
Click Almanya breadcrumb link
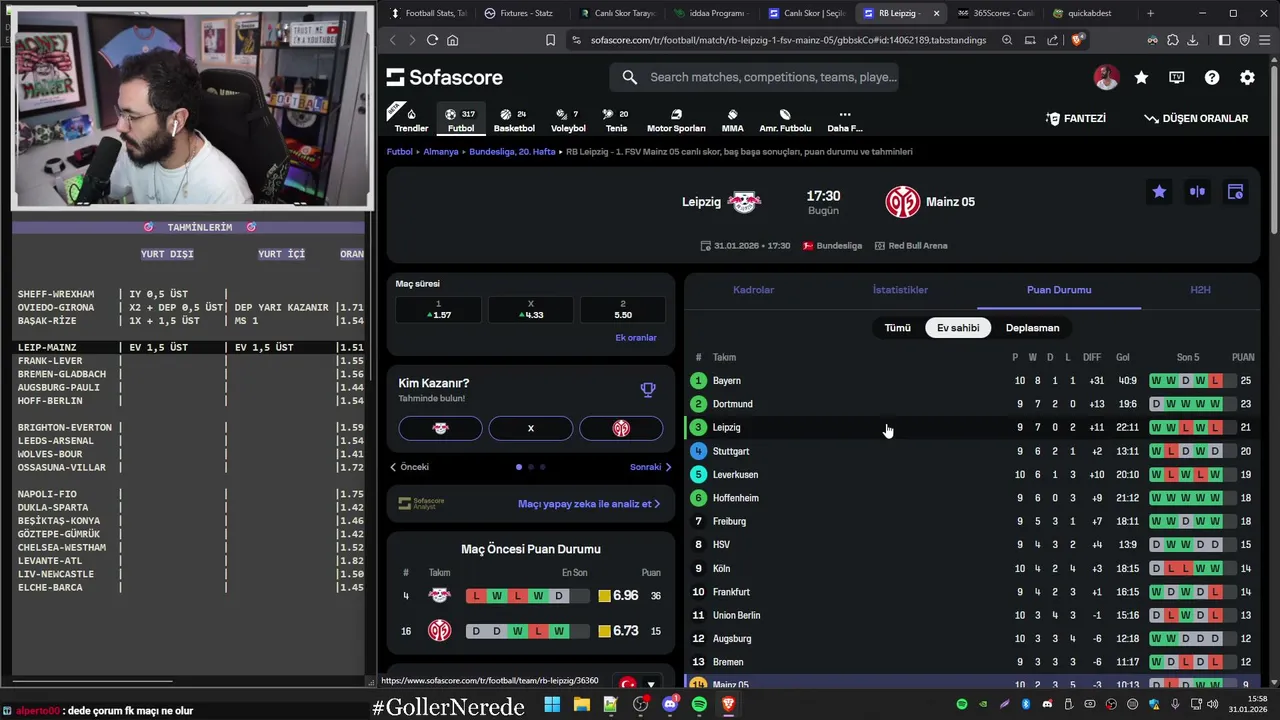tap(441, 152)
